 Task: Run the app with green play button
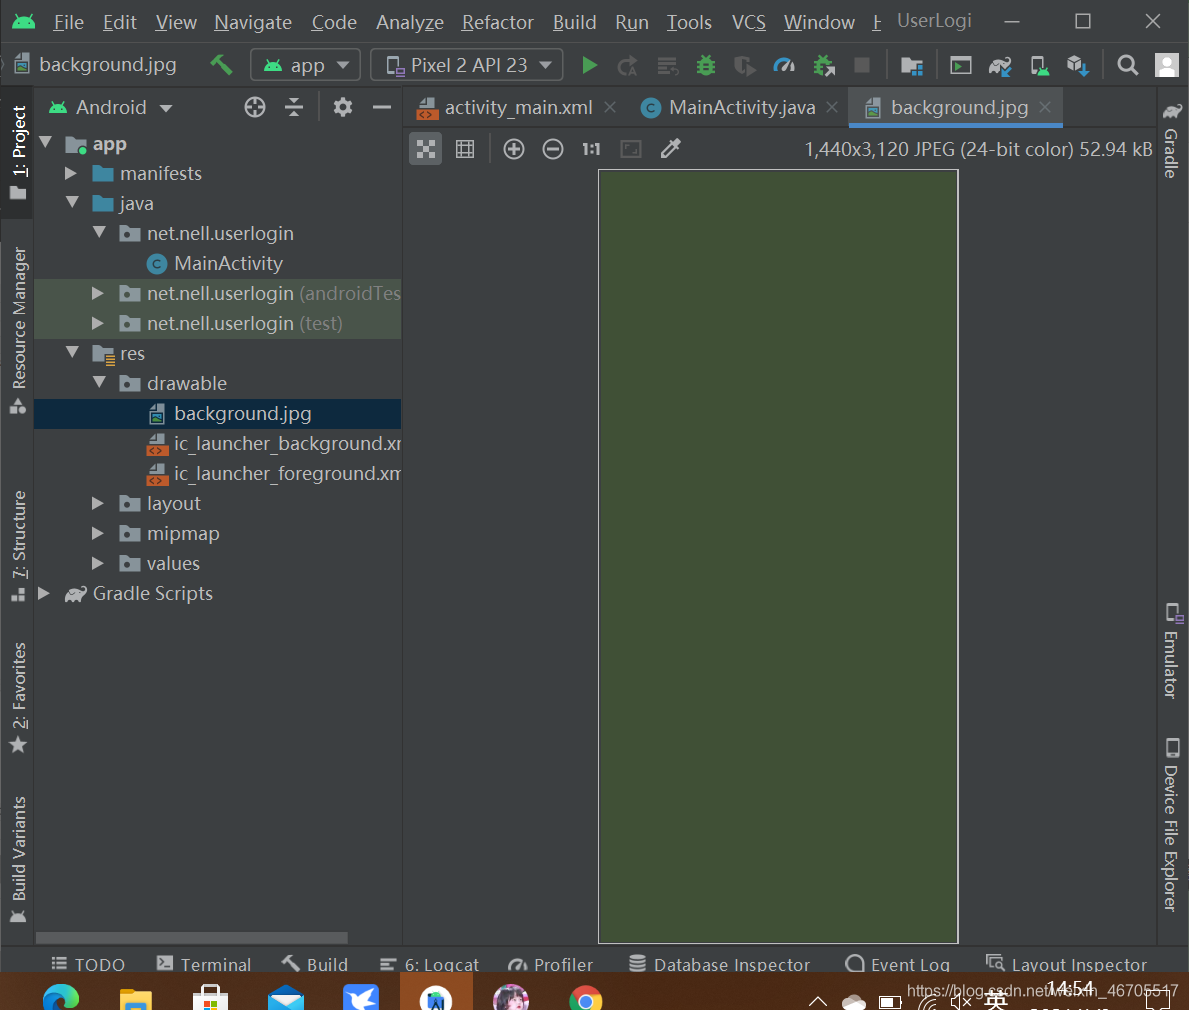tap(589, 65)
